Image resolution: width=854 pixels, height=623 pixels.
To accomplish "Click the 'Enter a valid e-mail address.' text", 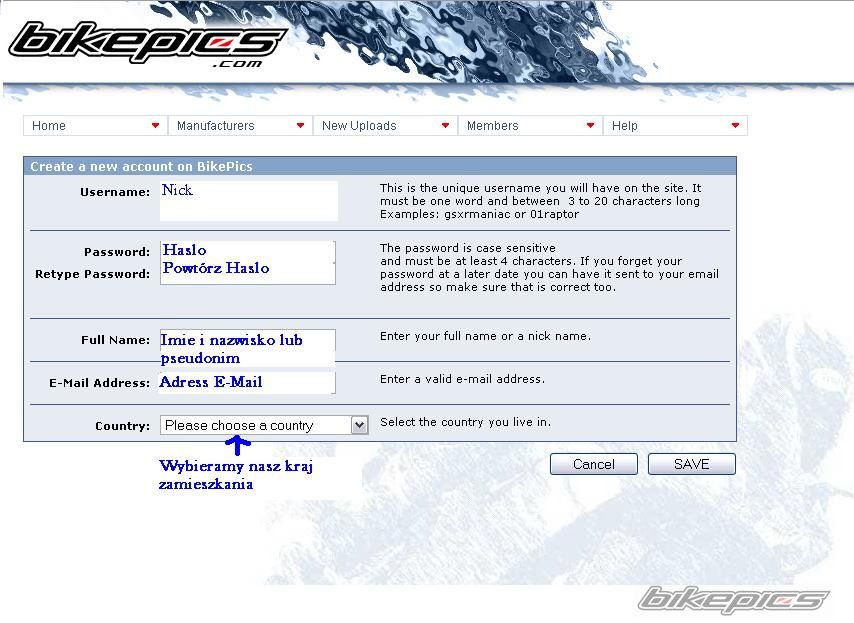I will (462, 379).
